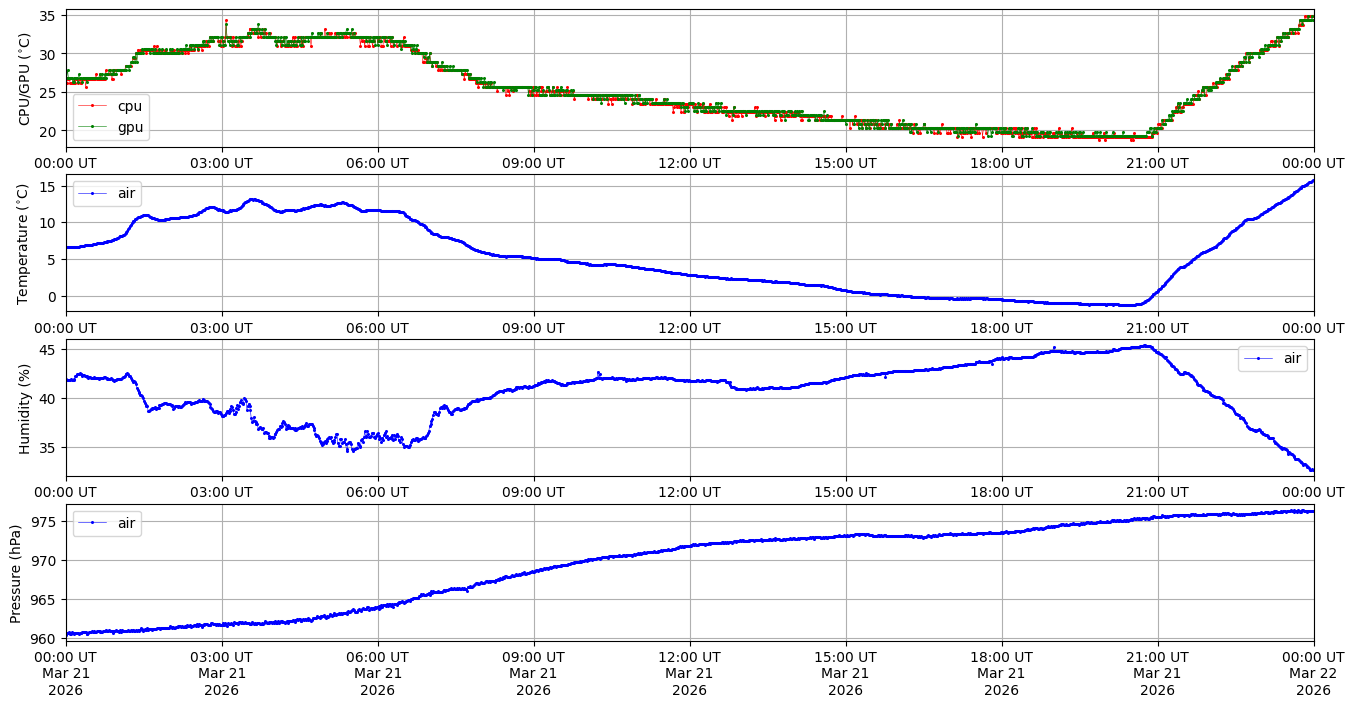
Task: Select the 'cpu' legend label text
Action: (x=130, y=106)
